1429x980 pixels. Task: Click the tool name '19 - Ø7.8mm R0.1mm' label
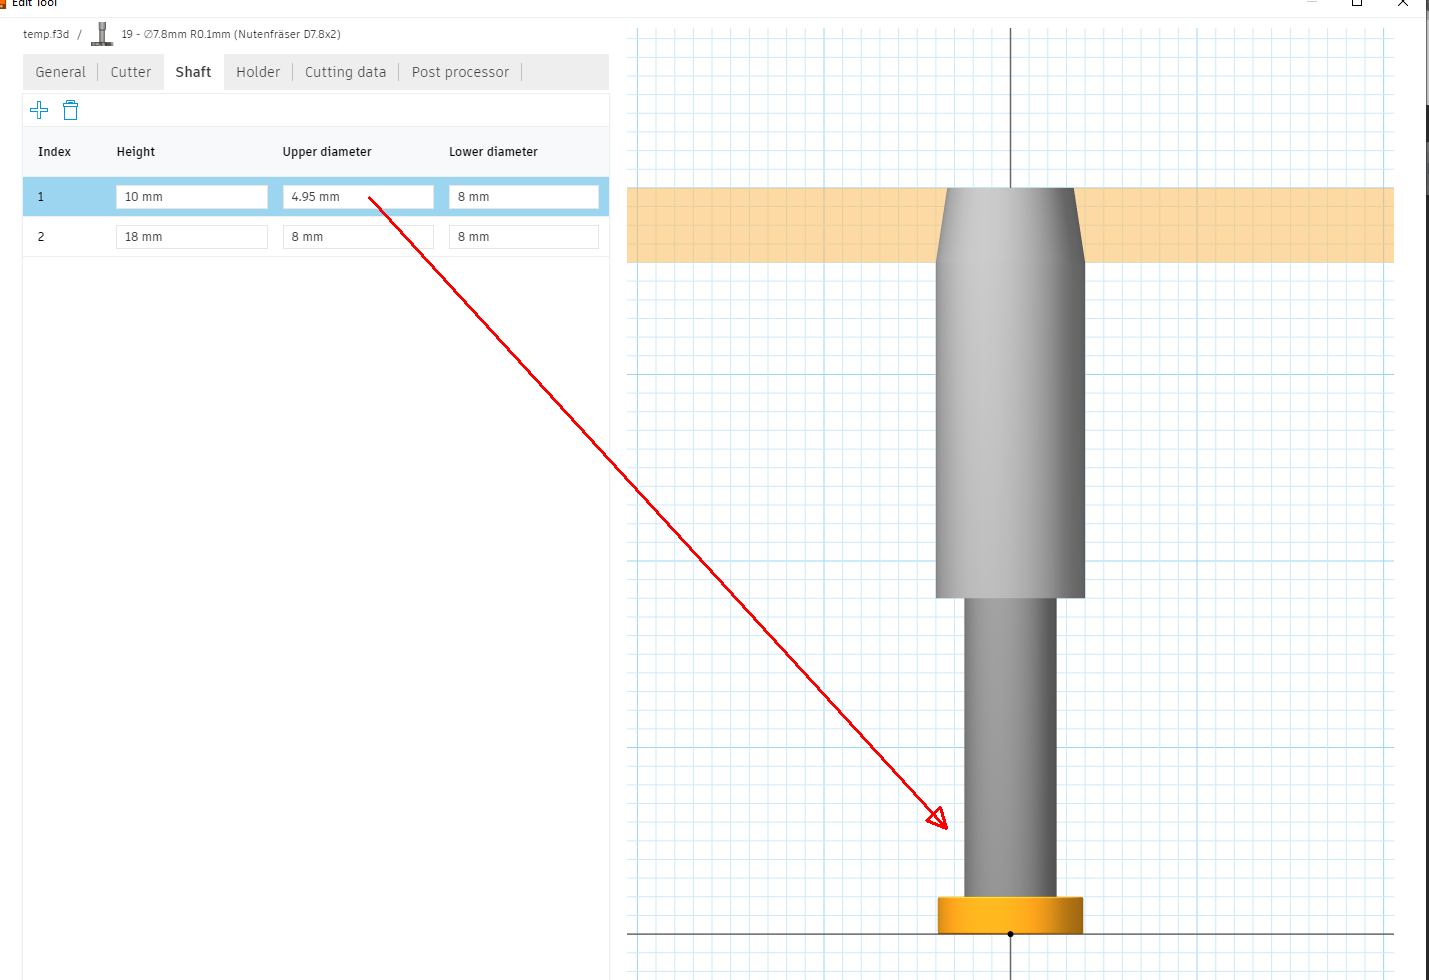(230, 33)
